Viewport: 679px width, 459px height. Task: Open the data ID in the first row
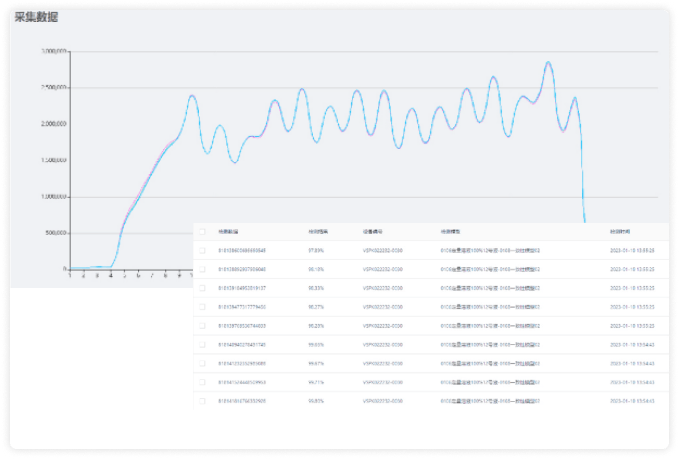[242, 250]
